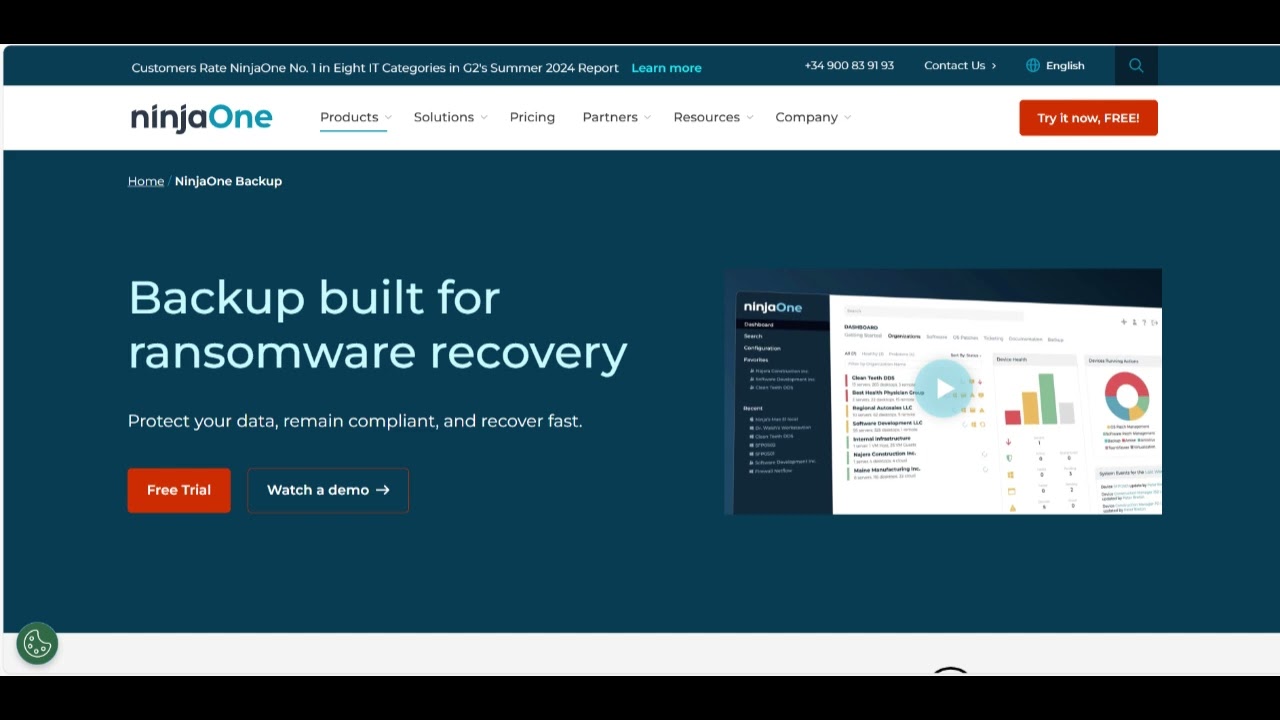The width and height of the screenshot is (1280, 720).
Task: Open the Partners menu
Action: click(610, 117)
